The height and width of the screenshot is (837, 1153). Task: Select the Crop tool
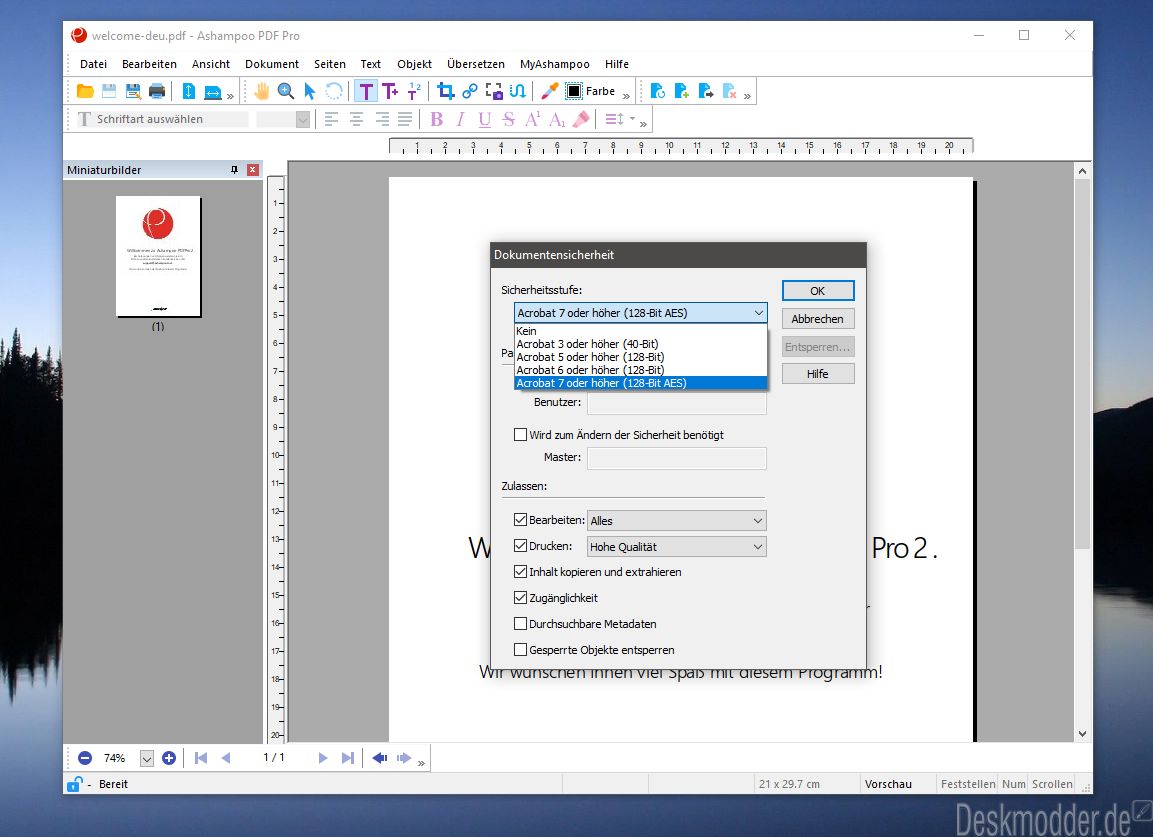tap(446, 91)
